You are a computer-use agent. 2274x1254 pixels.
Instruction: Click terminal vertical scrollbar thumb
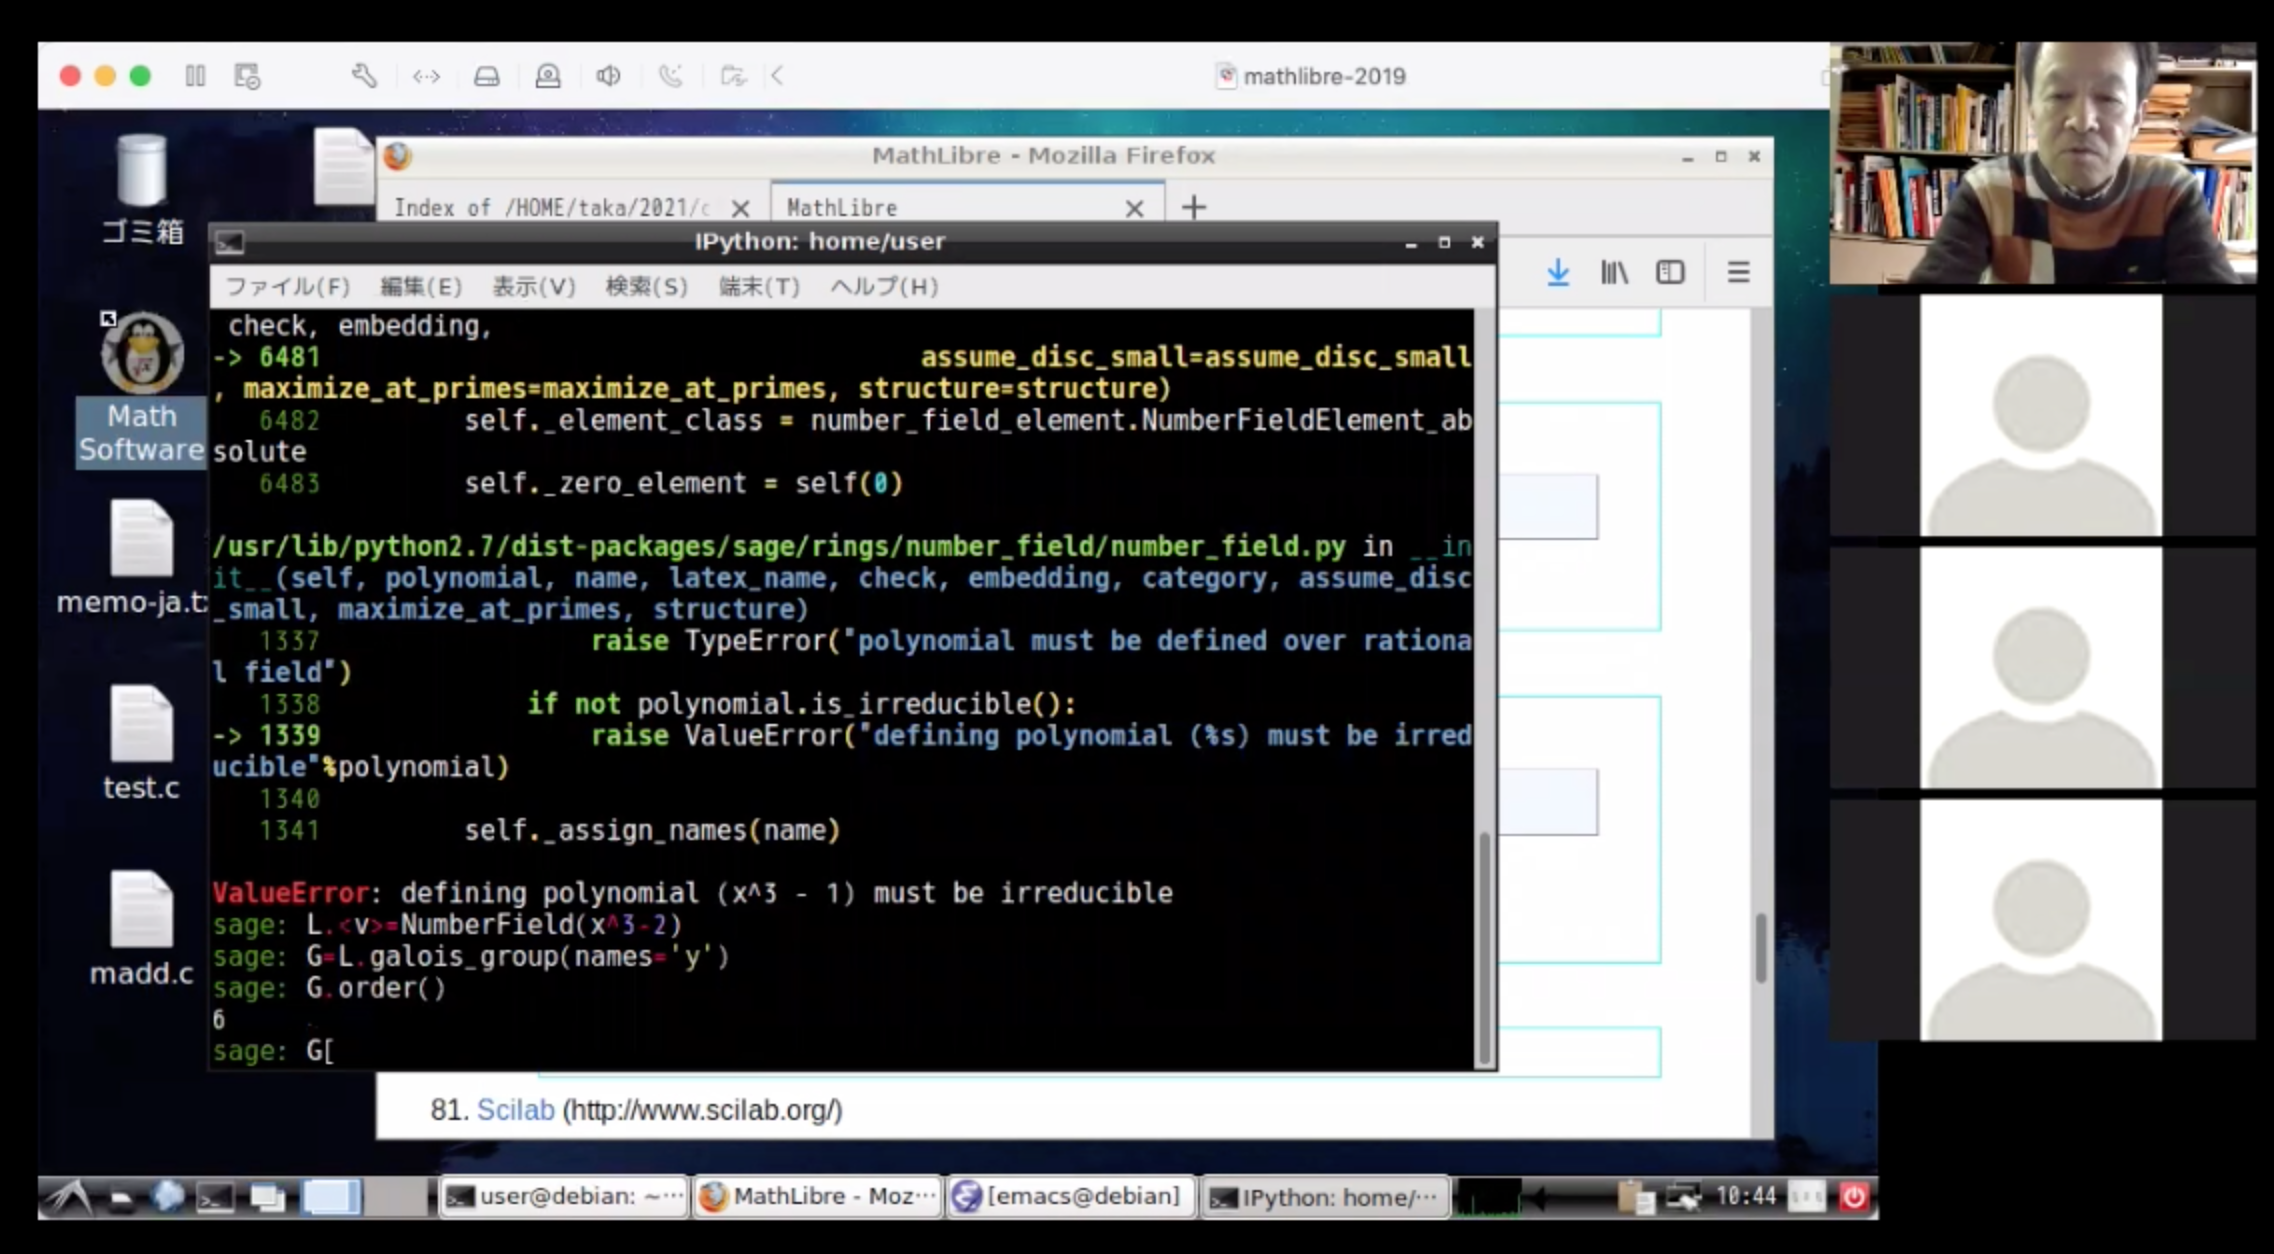[x=1485, y=947]
